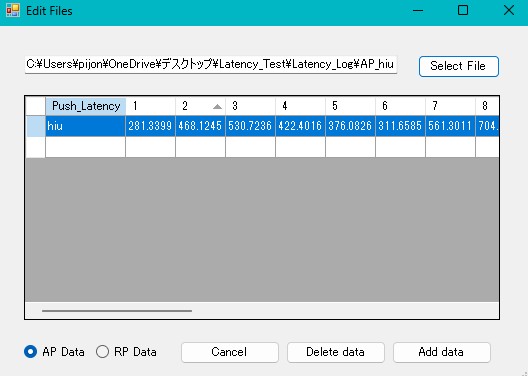Click the file path input field

click(x=211, y=64)
